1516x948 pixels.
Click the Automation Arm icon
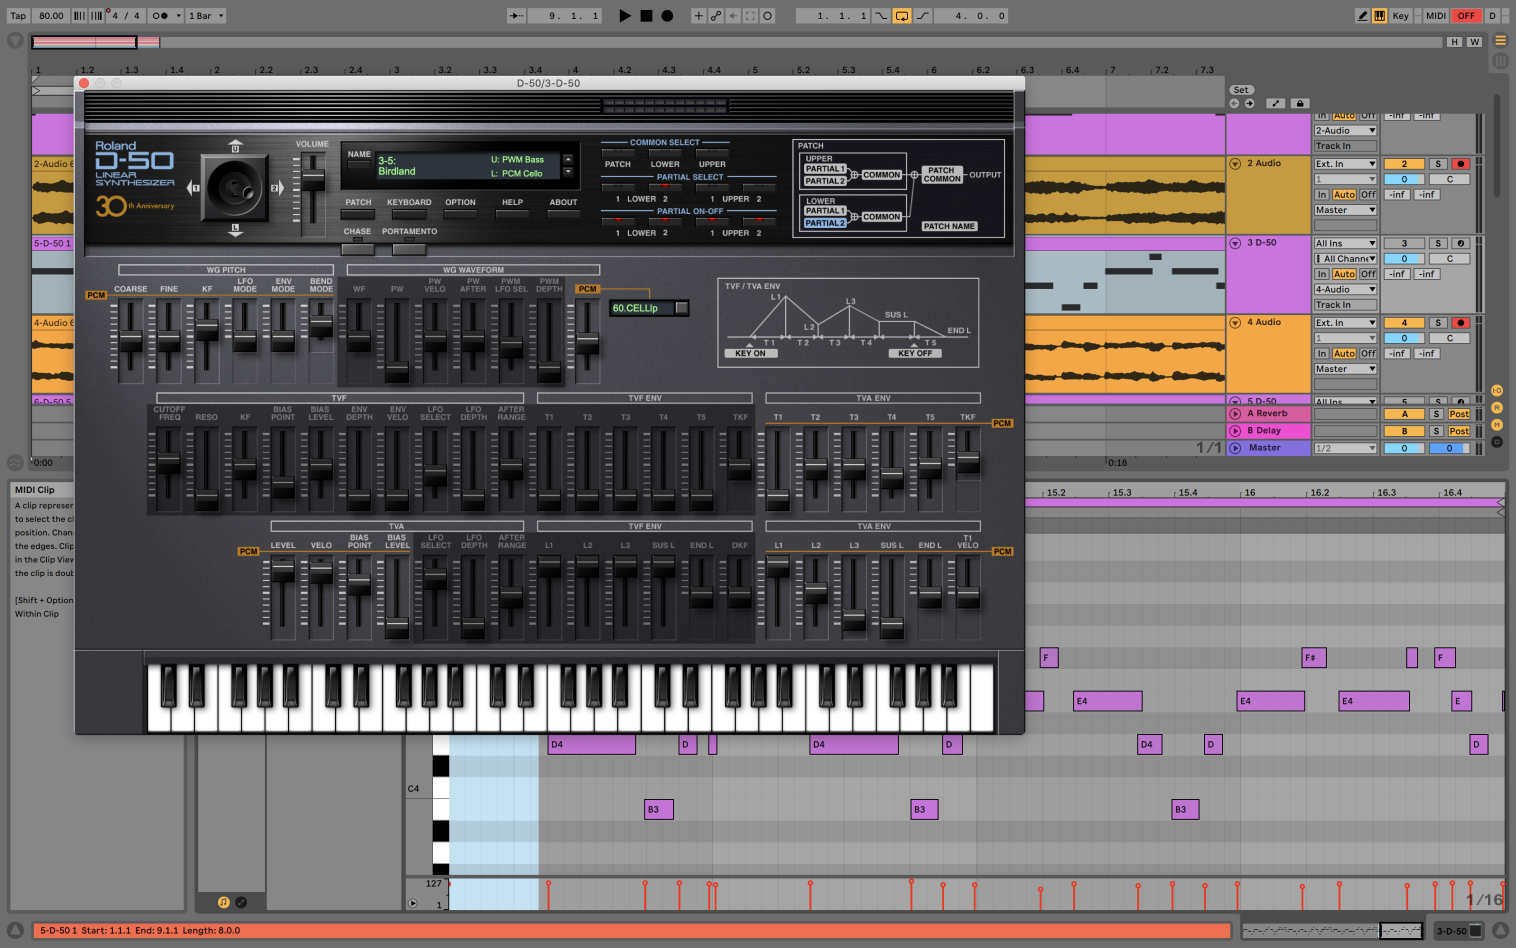coord(716,16)
